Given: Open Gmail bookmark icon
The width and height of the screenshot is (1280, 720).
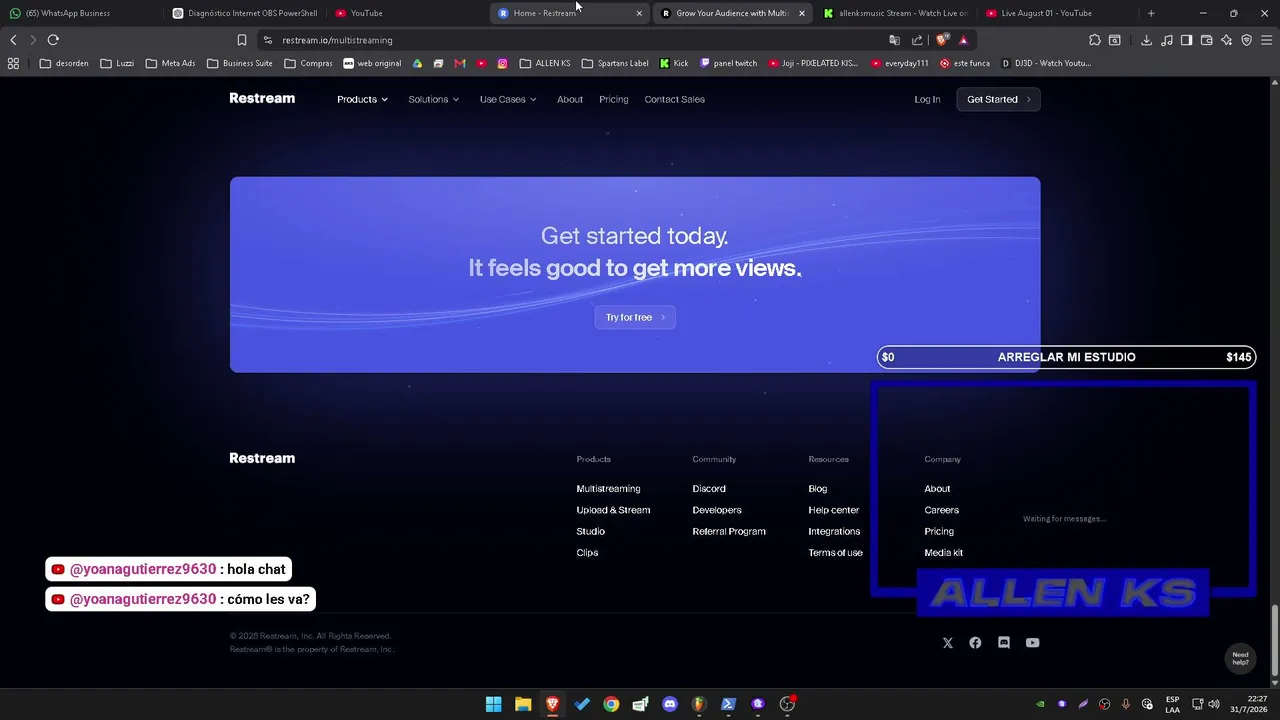Looking at the screenshot, I should point(460,63).
